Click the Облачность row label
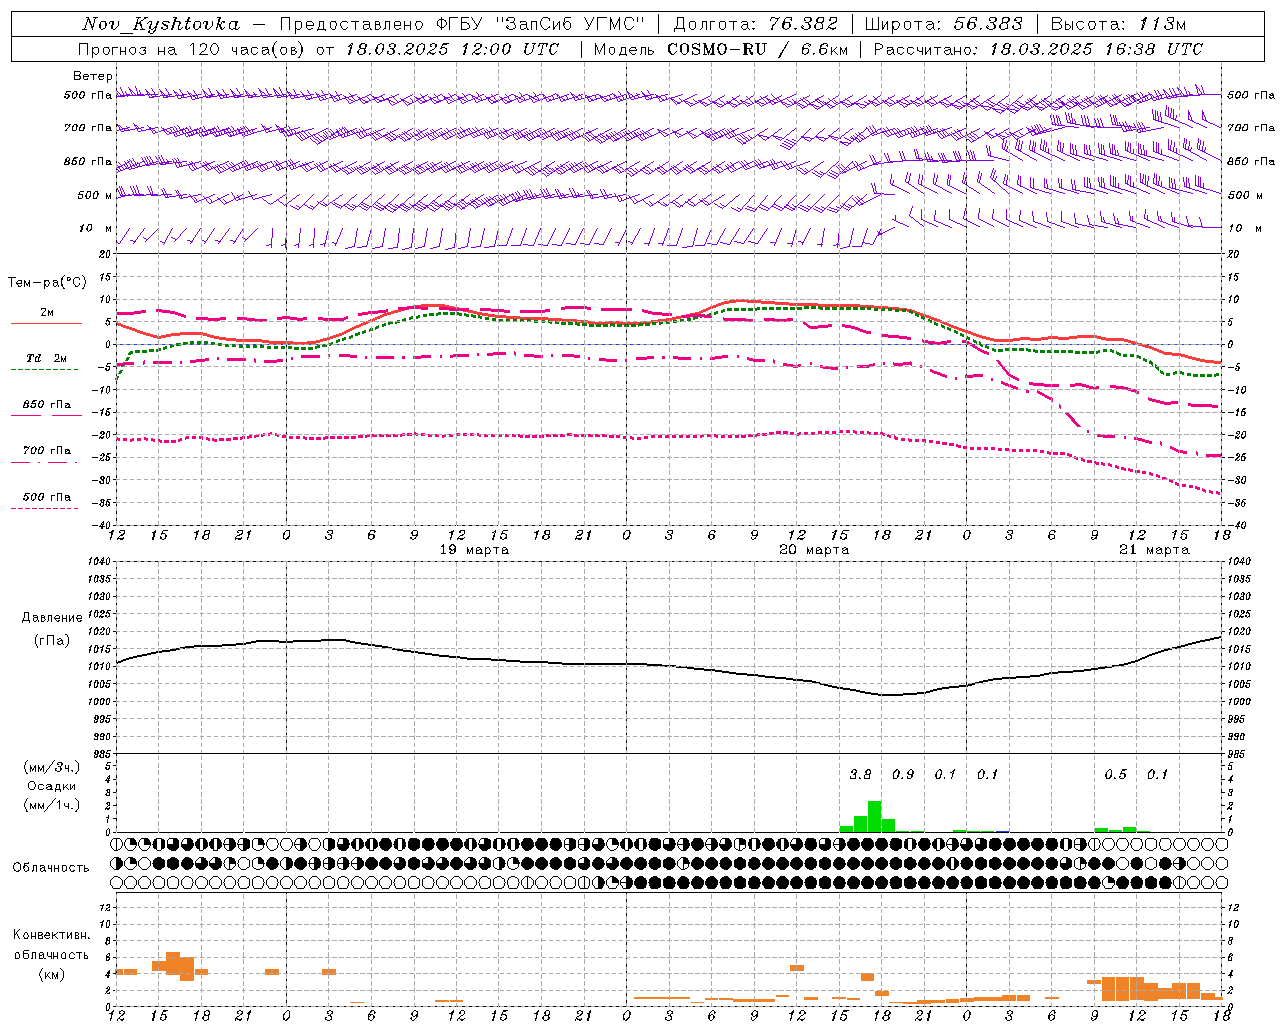 (x=51, y=867)
